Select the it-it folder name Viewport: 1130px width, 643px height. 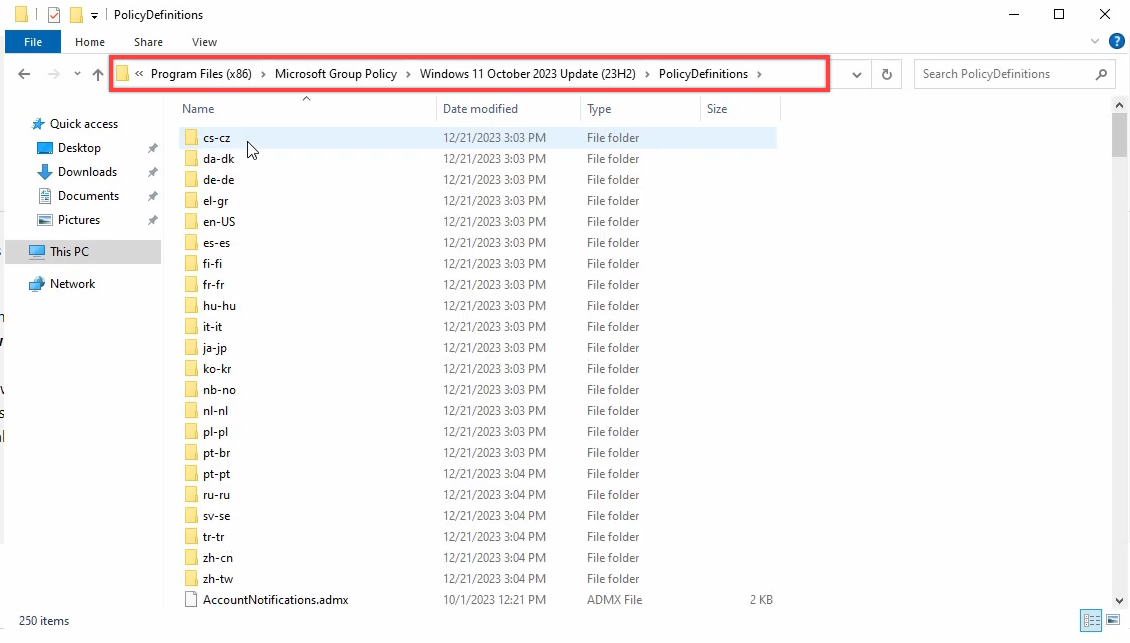pos(213,327)
